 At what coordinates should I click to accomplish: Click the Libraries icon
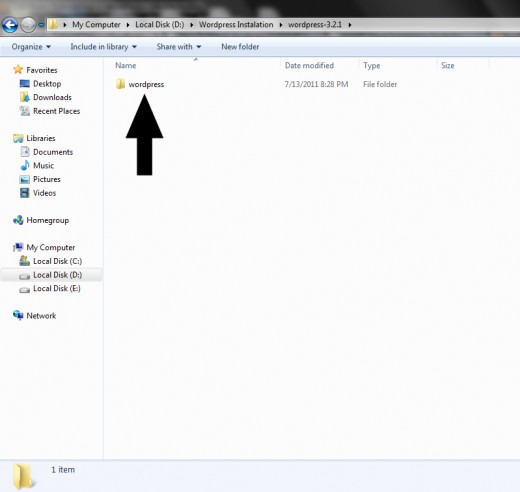pos(18,138)
